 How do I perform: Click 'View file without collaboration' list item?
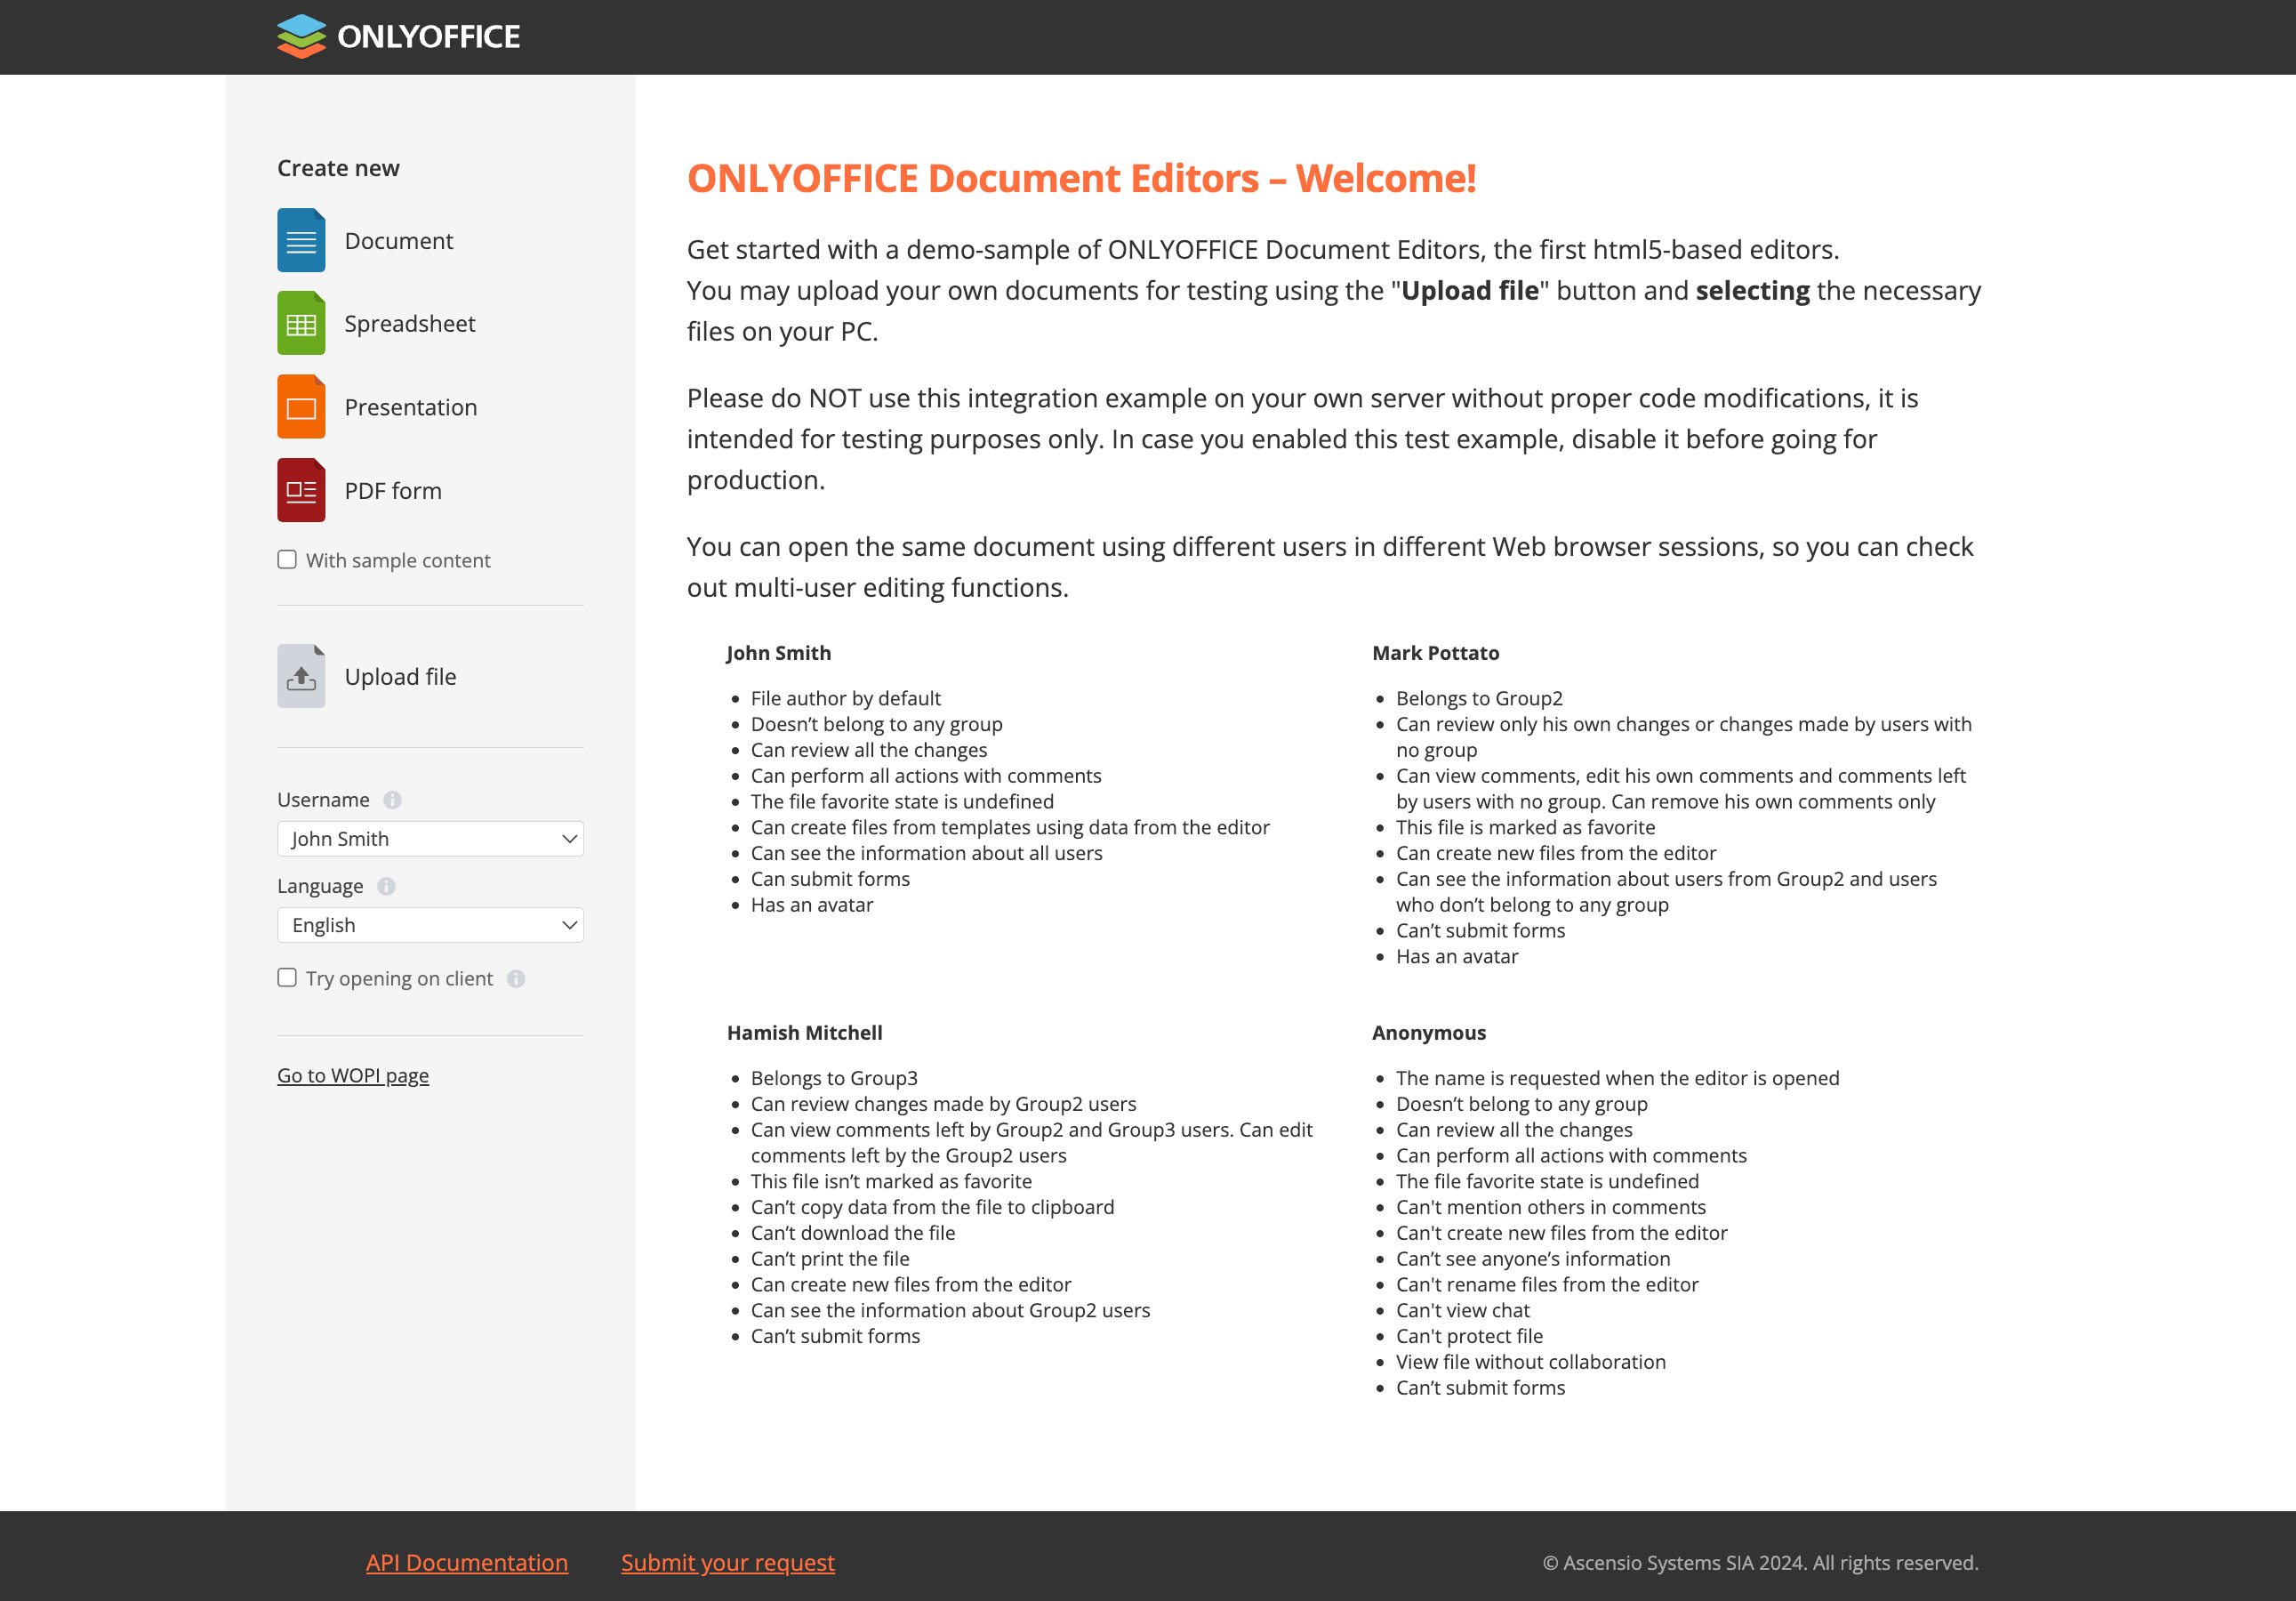coord(1531,1362)
